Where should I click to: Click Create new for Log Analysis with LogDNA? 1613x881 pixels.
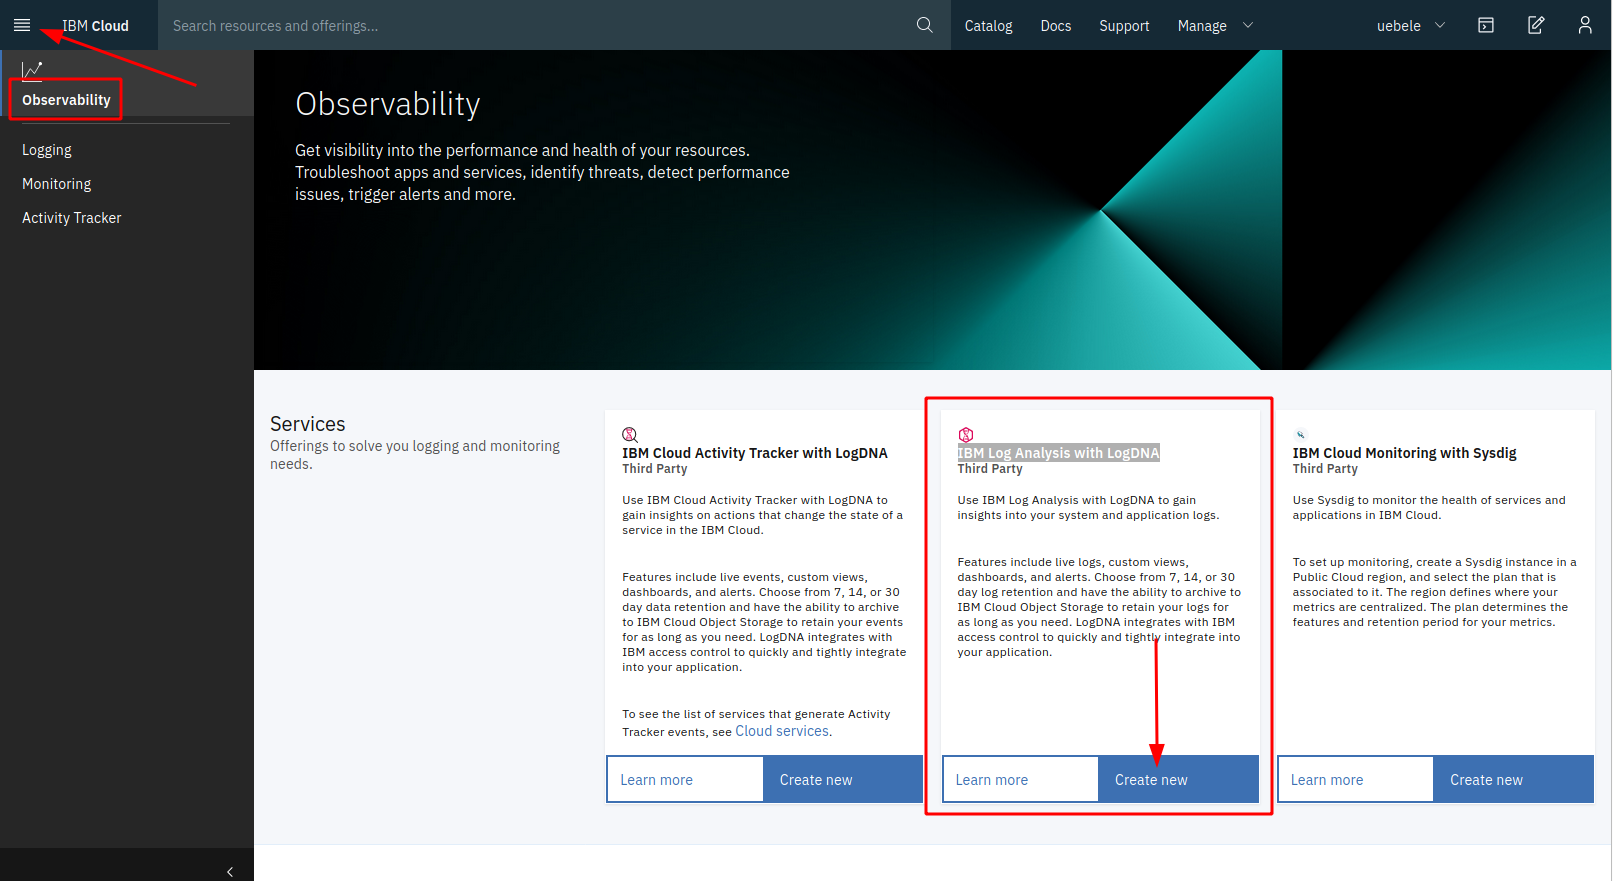(1179, 779)
